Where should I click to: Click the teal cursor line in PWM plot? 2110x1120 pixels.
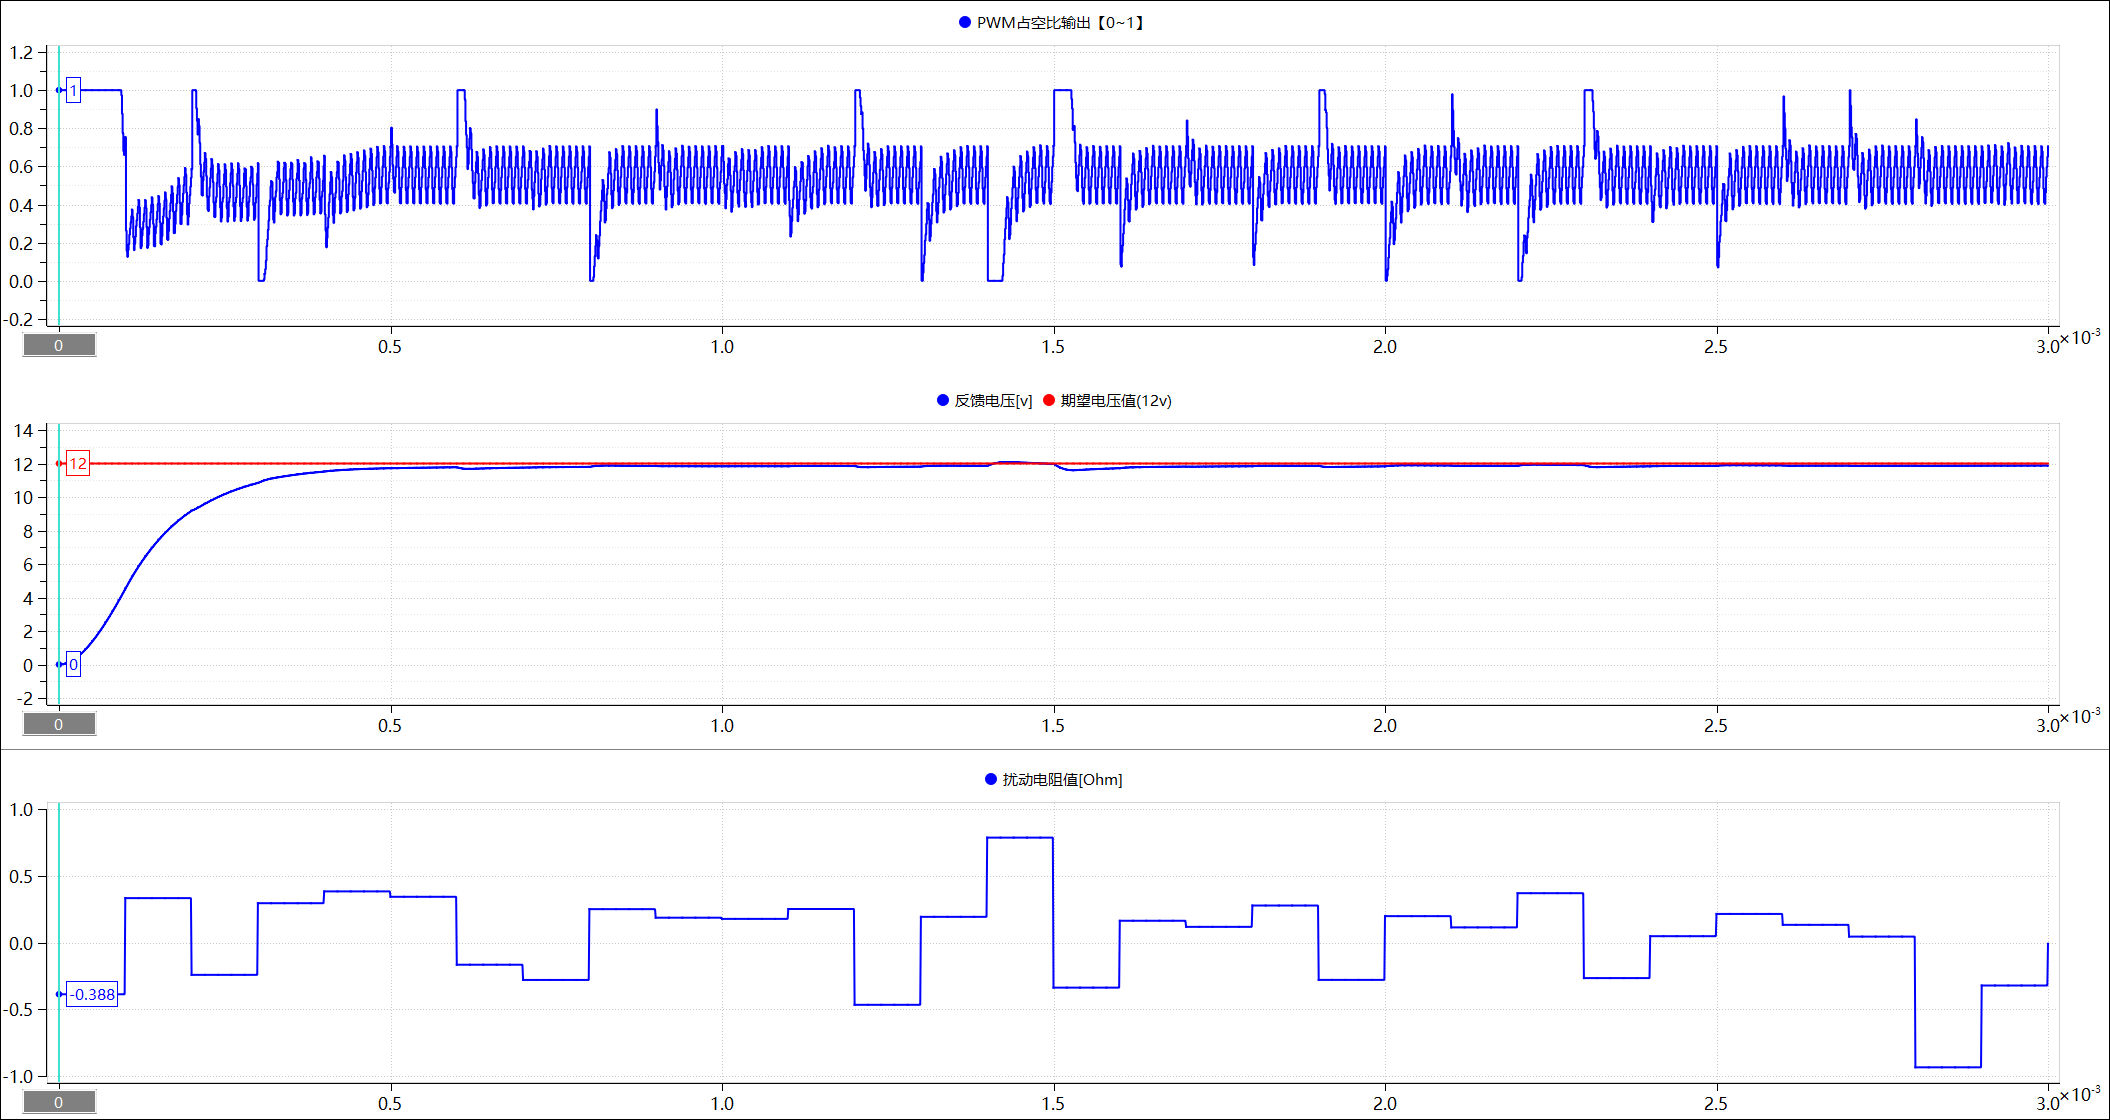(59, 200)
